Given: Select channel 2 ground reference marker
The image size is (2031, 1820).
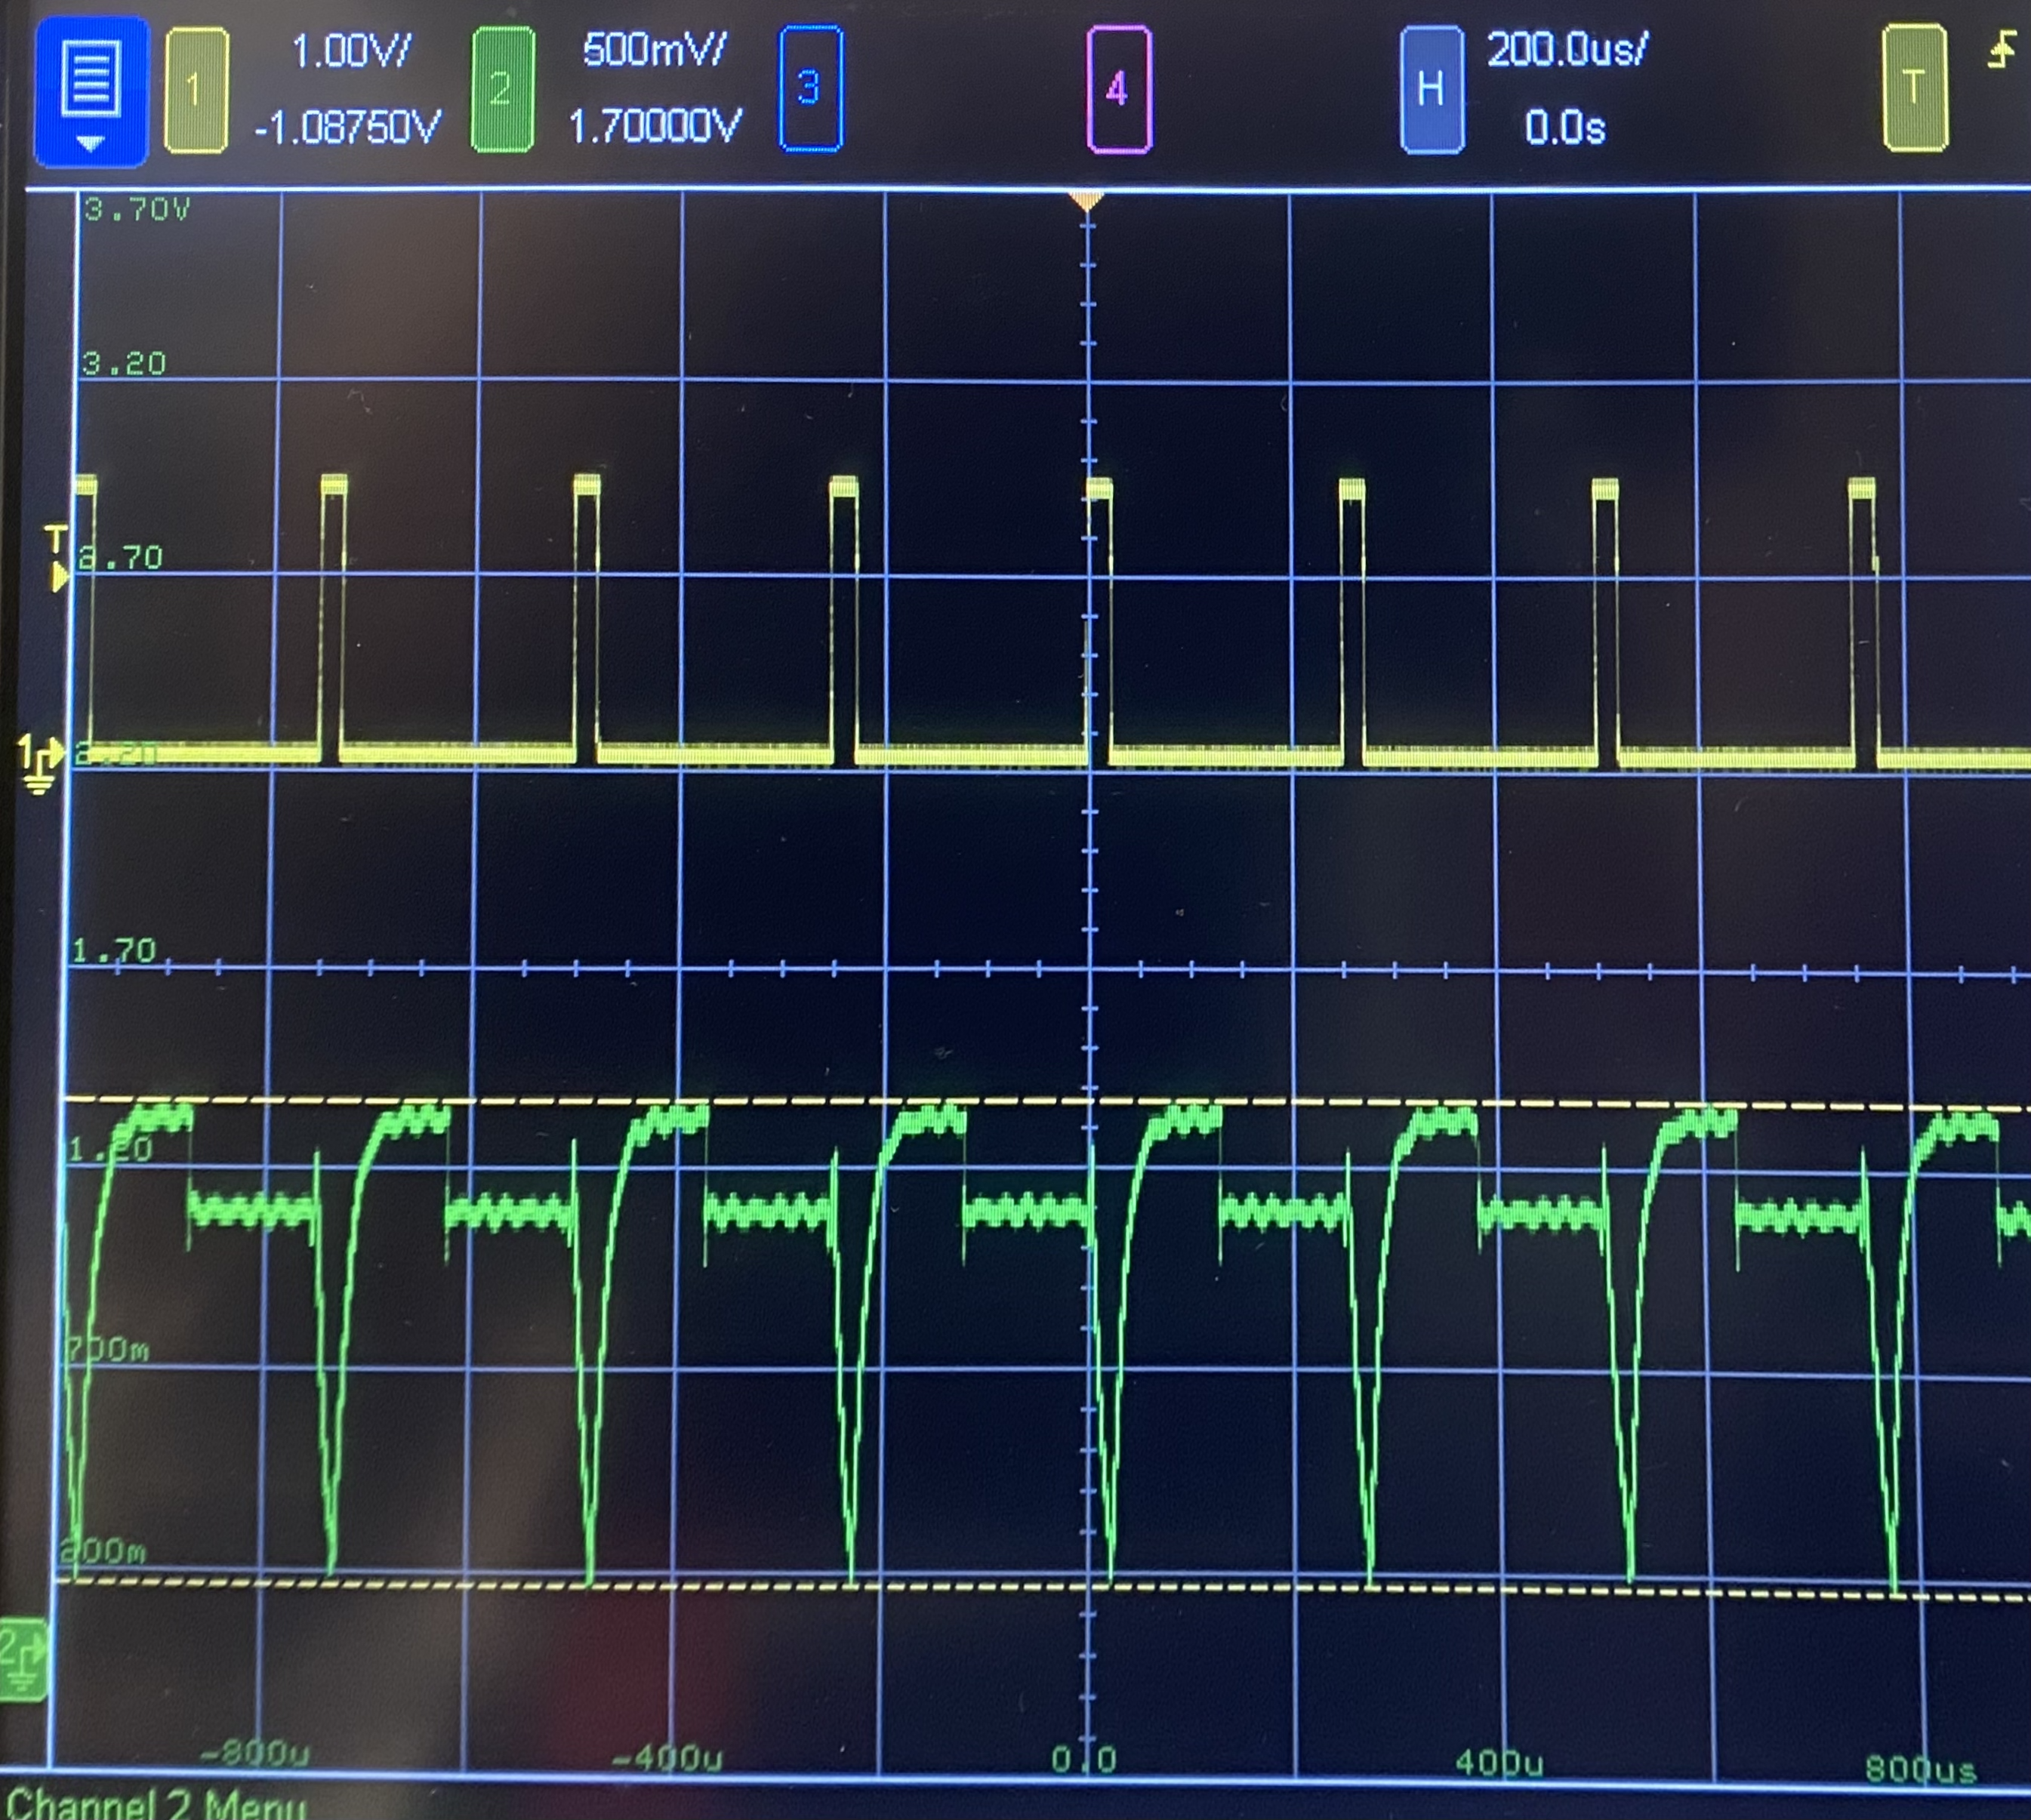Looking at the screenshot, I should click(x=23, y=1659).
